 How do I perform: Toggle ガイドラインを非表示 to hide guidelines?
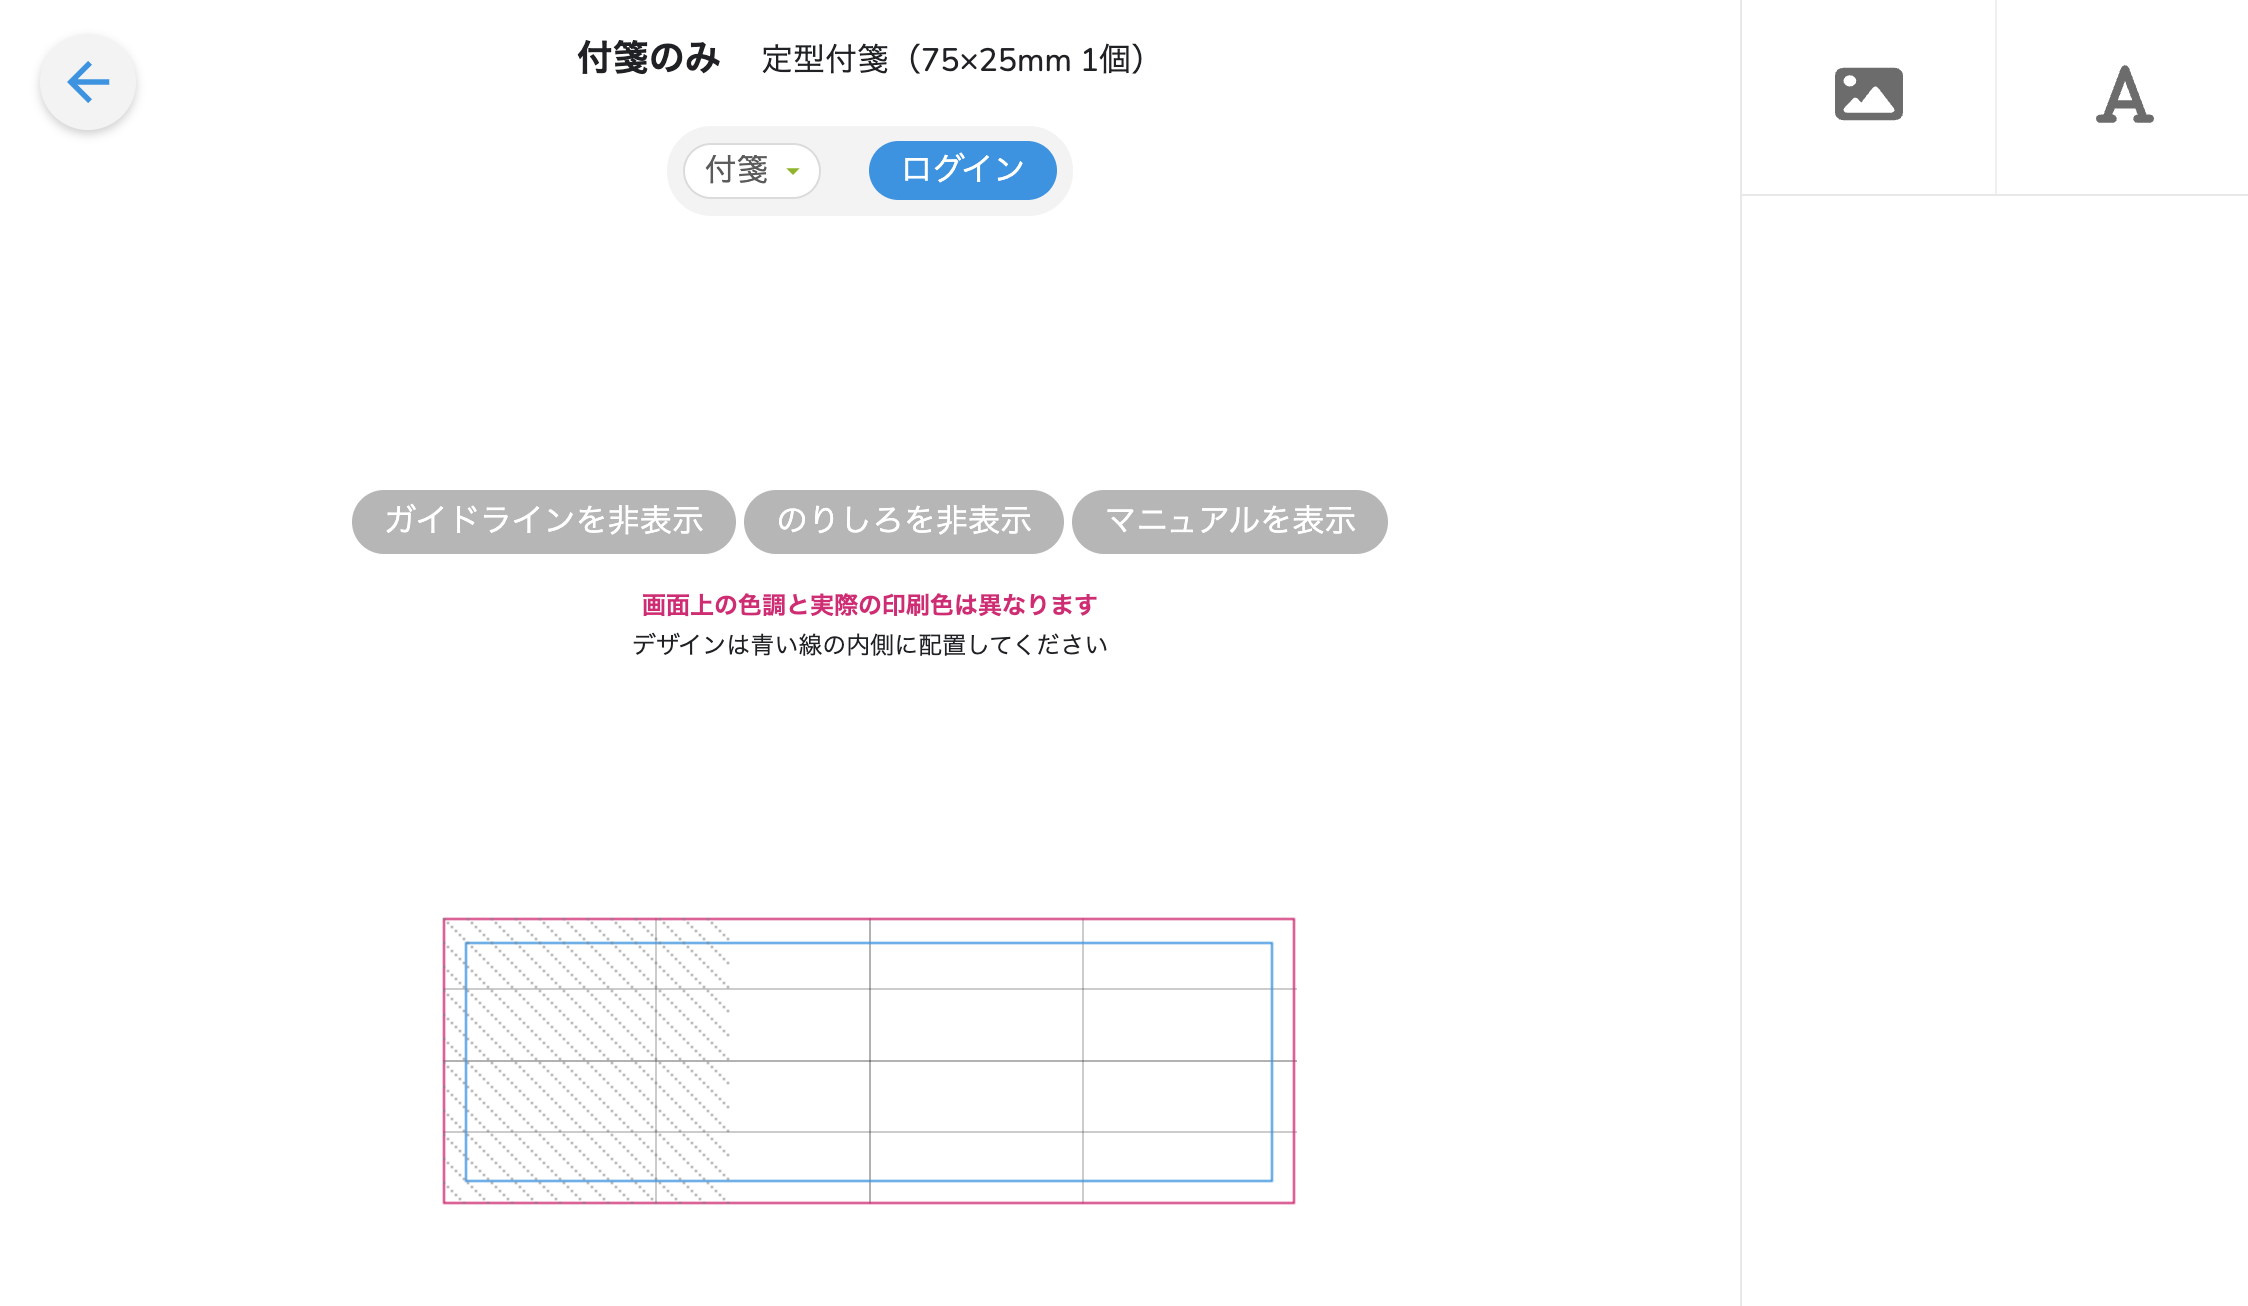coord(543,521)
